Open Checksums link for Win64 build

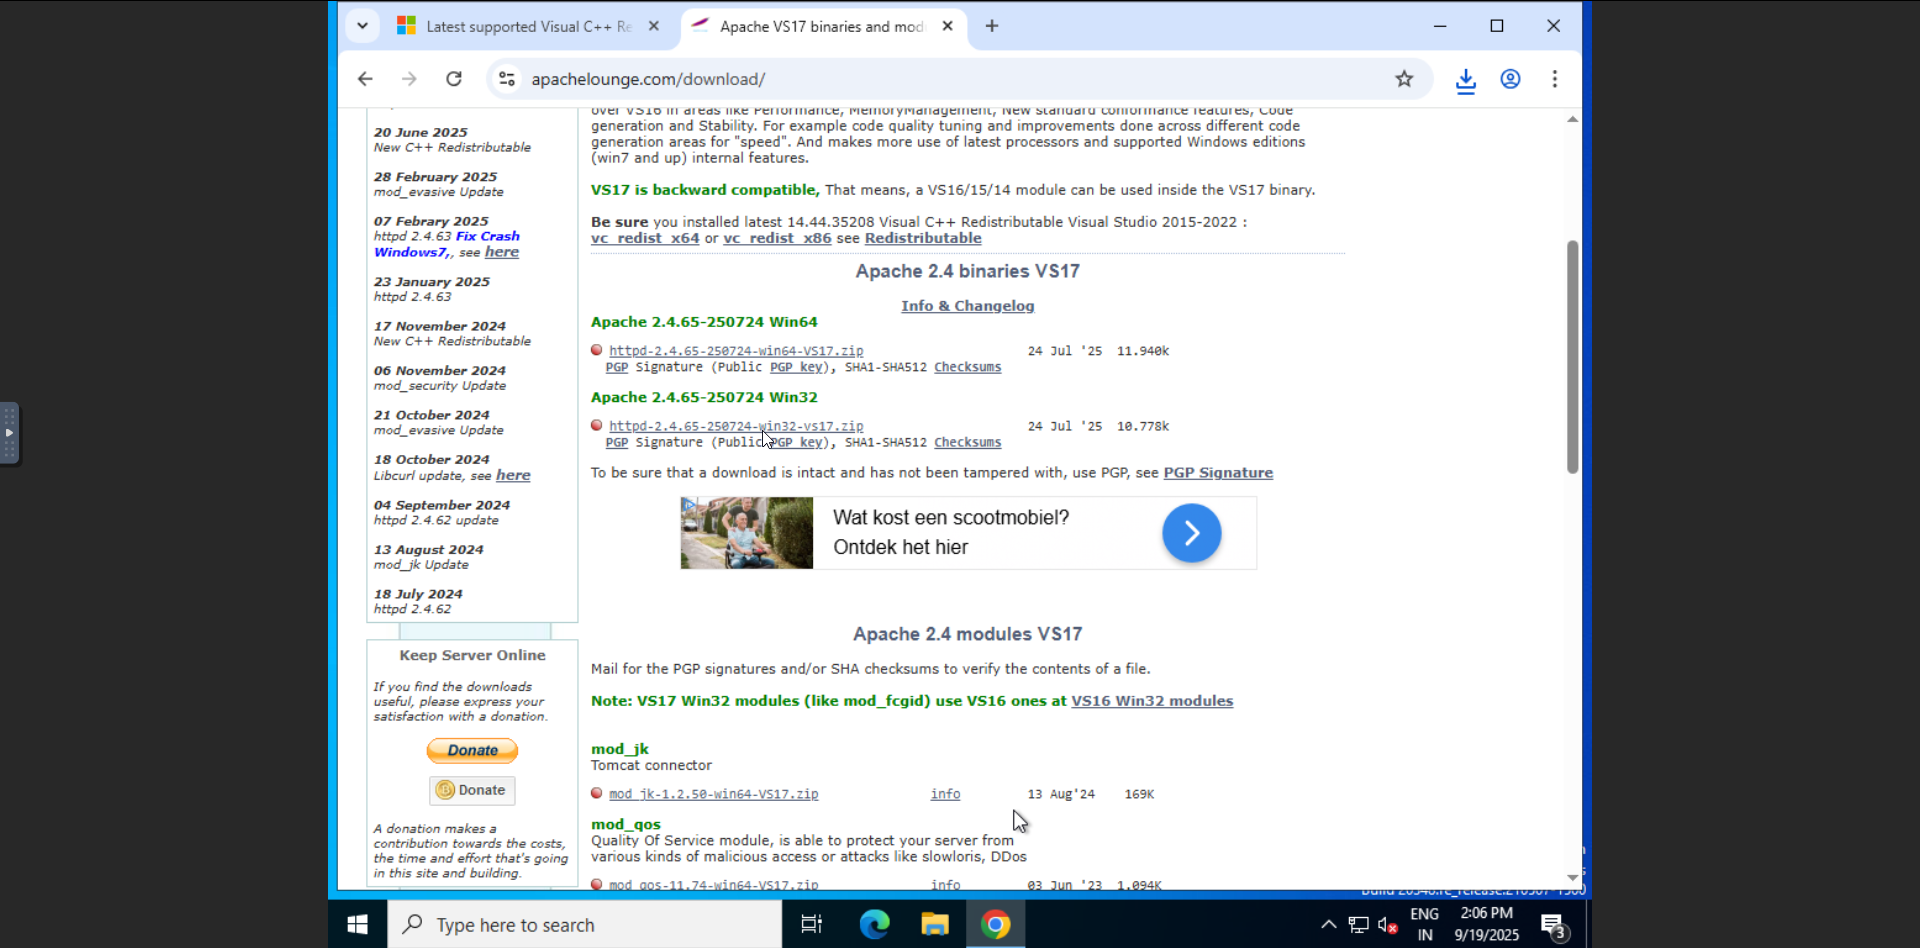coord(967,367)
